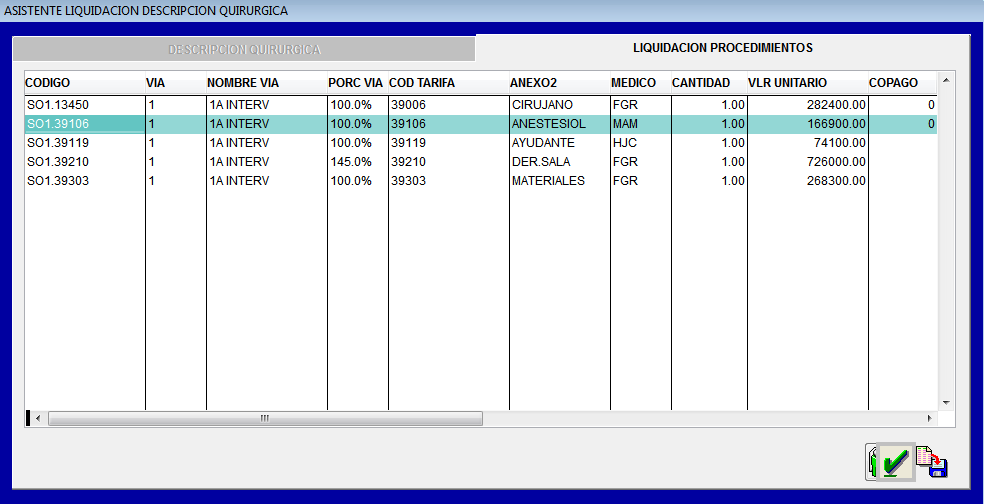Click the MATERIALES cell
Viewport: 984px width, 504px height.
click(x=560, y=181)
